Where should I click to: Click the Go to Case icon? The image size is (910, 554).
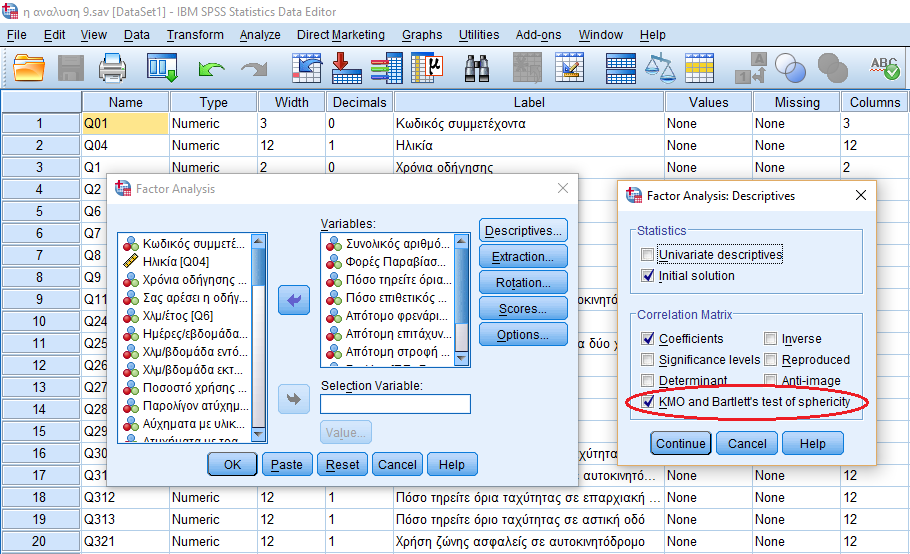click(x=307, y=68)
